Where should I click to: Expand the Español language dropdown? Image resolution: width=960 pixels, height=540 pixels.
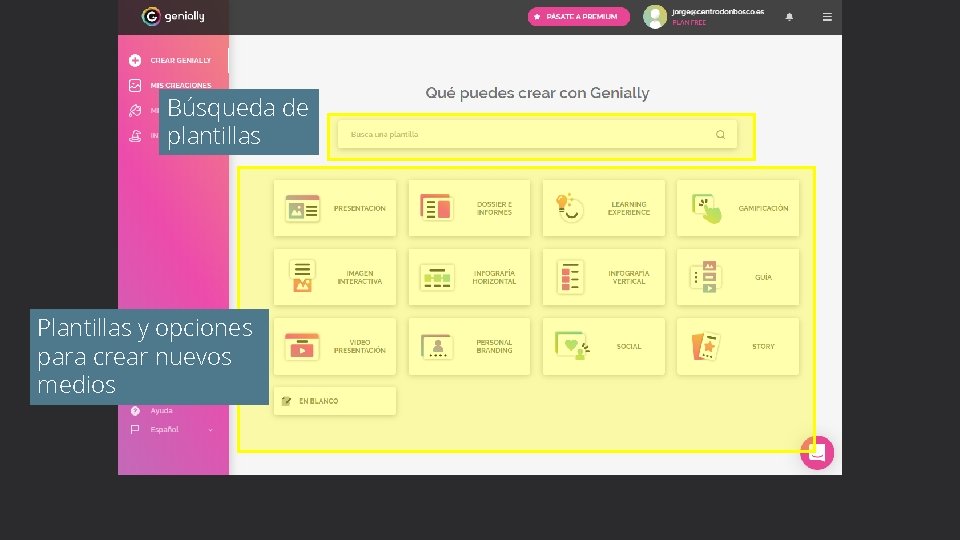173,430
